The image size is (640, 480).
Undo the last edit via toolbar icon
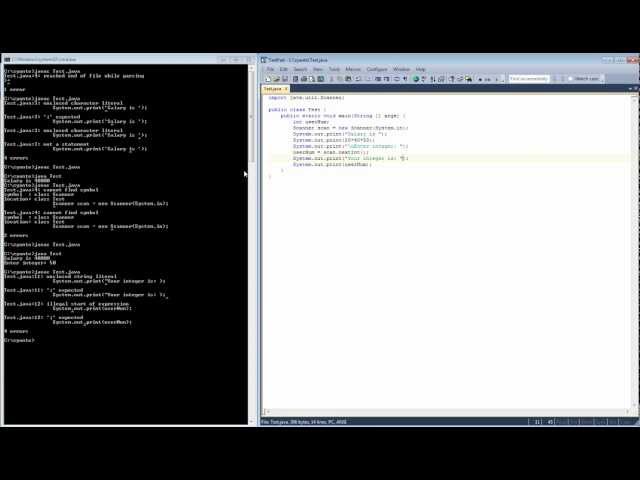tap(358, 79)
